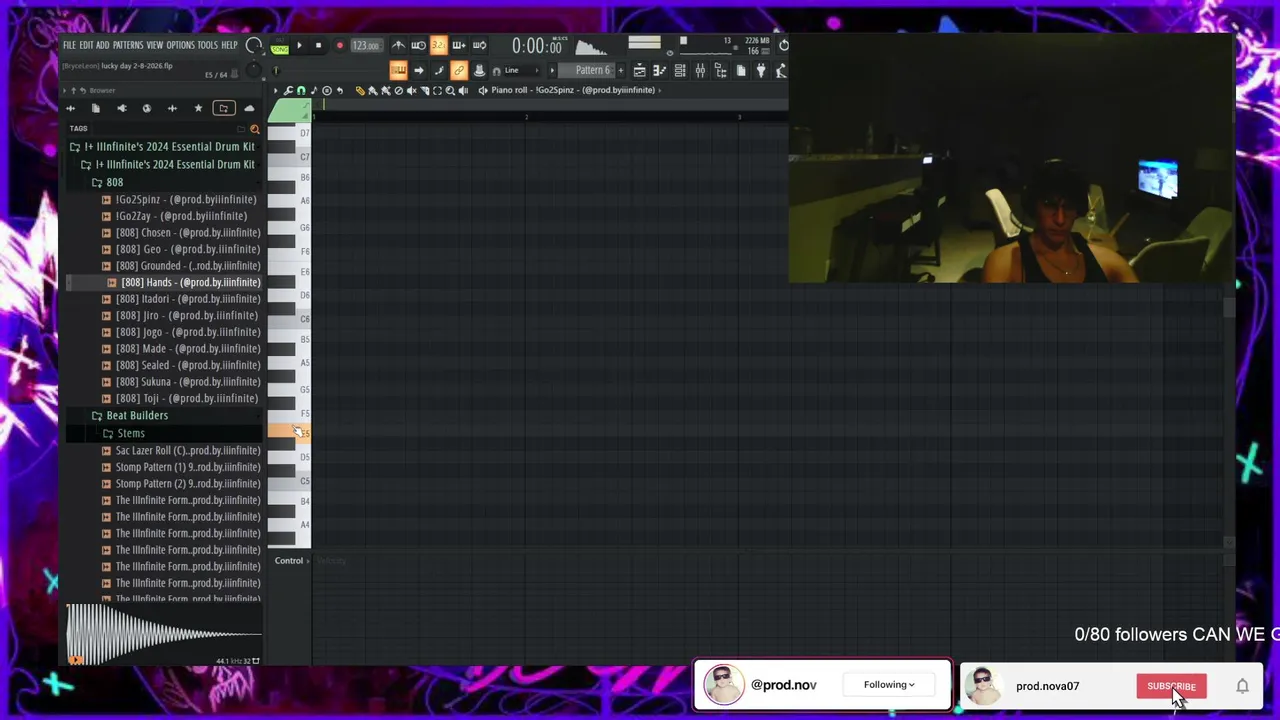Screen dimensions: 1280x720
Task: Open the OPTIONS menu
Action: pyautogui.click(x=181, y=46)
